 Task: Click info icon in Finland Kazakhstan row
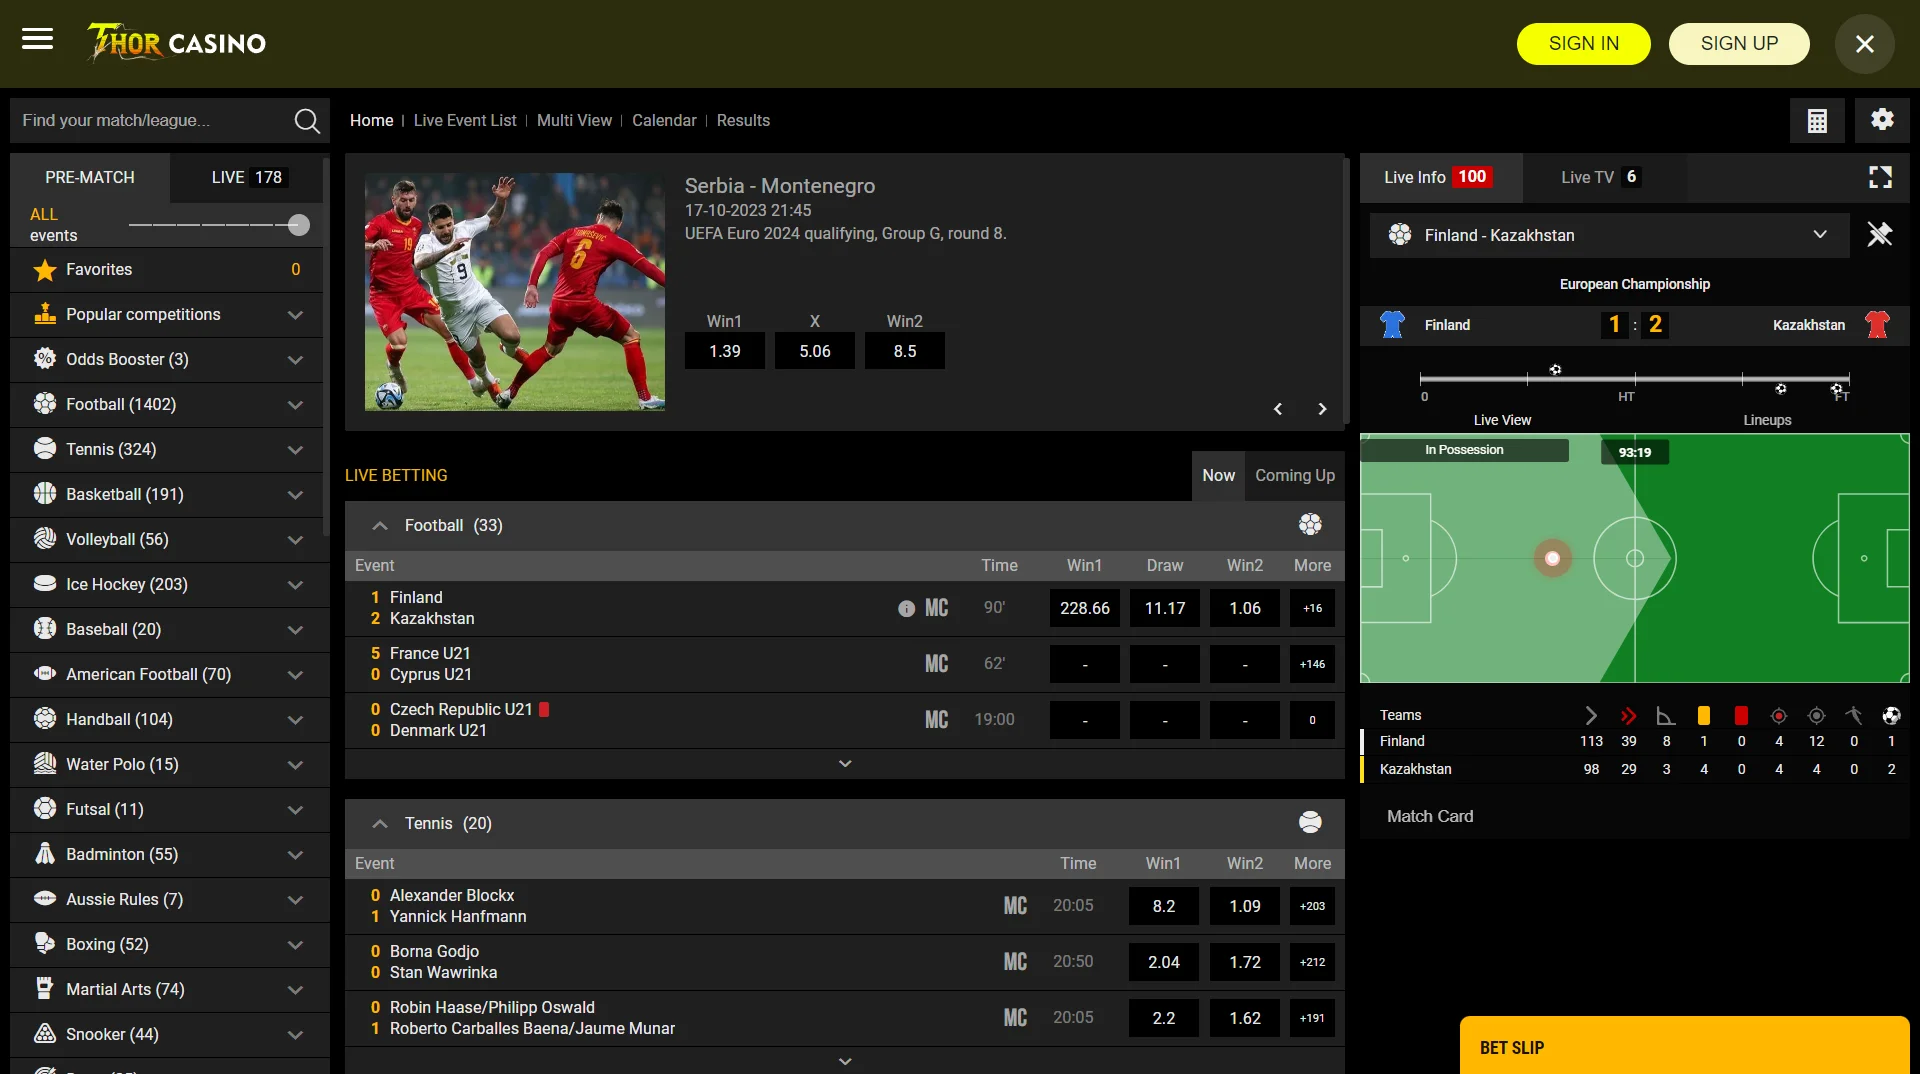(906, 608)
